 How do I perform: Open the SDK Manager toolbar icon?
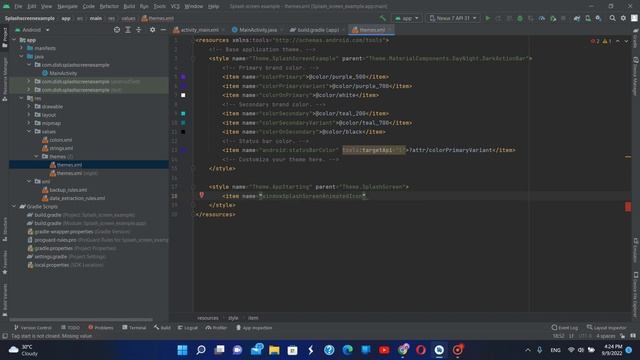(598, 18)
